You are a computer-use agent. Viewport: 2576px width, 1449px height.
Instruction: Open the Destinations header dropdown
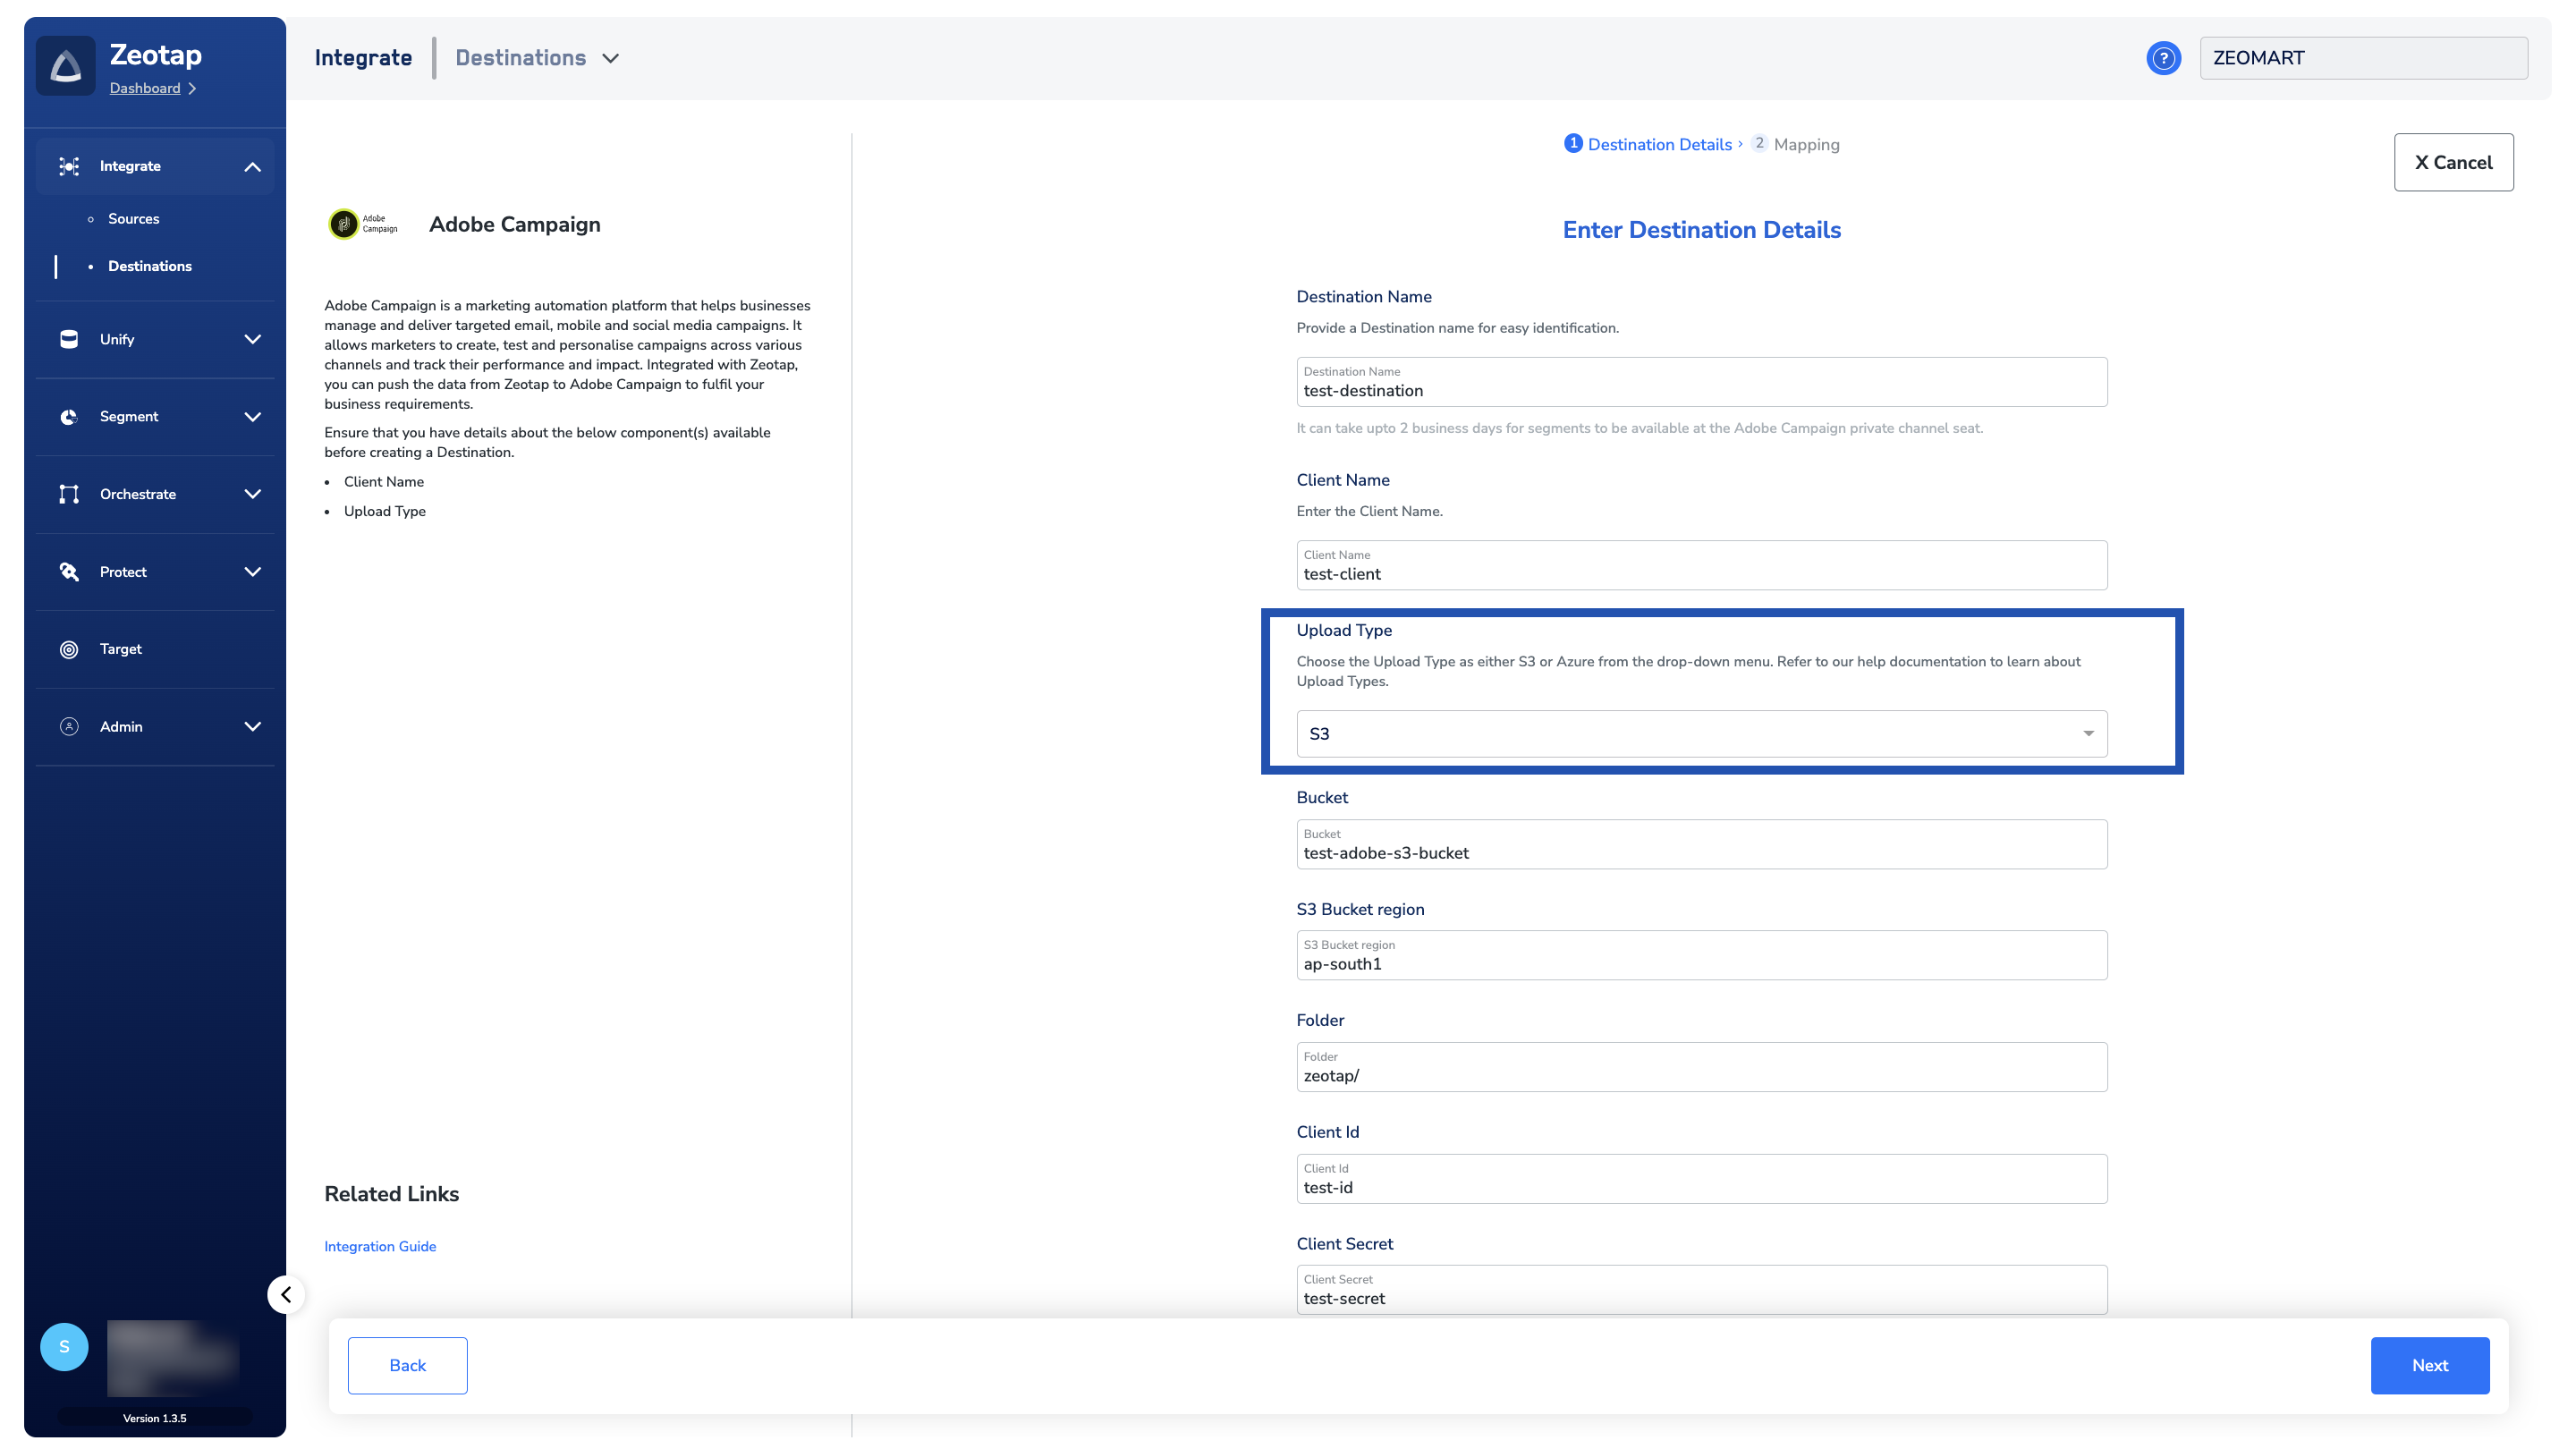pos(610,58)
